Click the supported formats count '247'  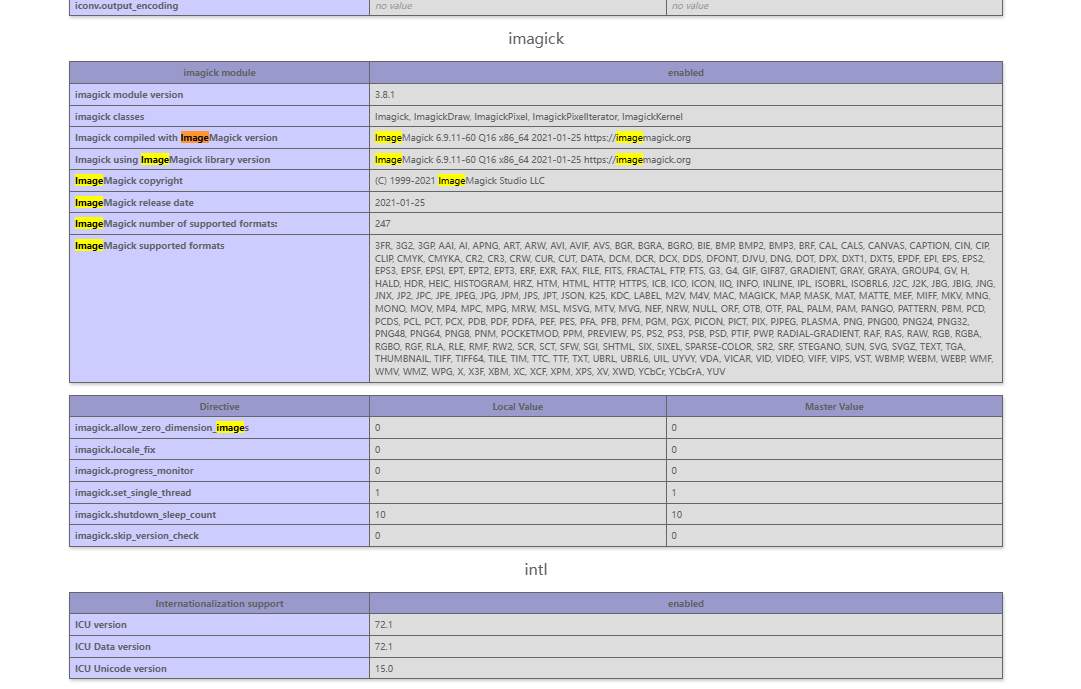(x=383, y=223)
